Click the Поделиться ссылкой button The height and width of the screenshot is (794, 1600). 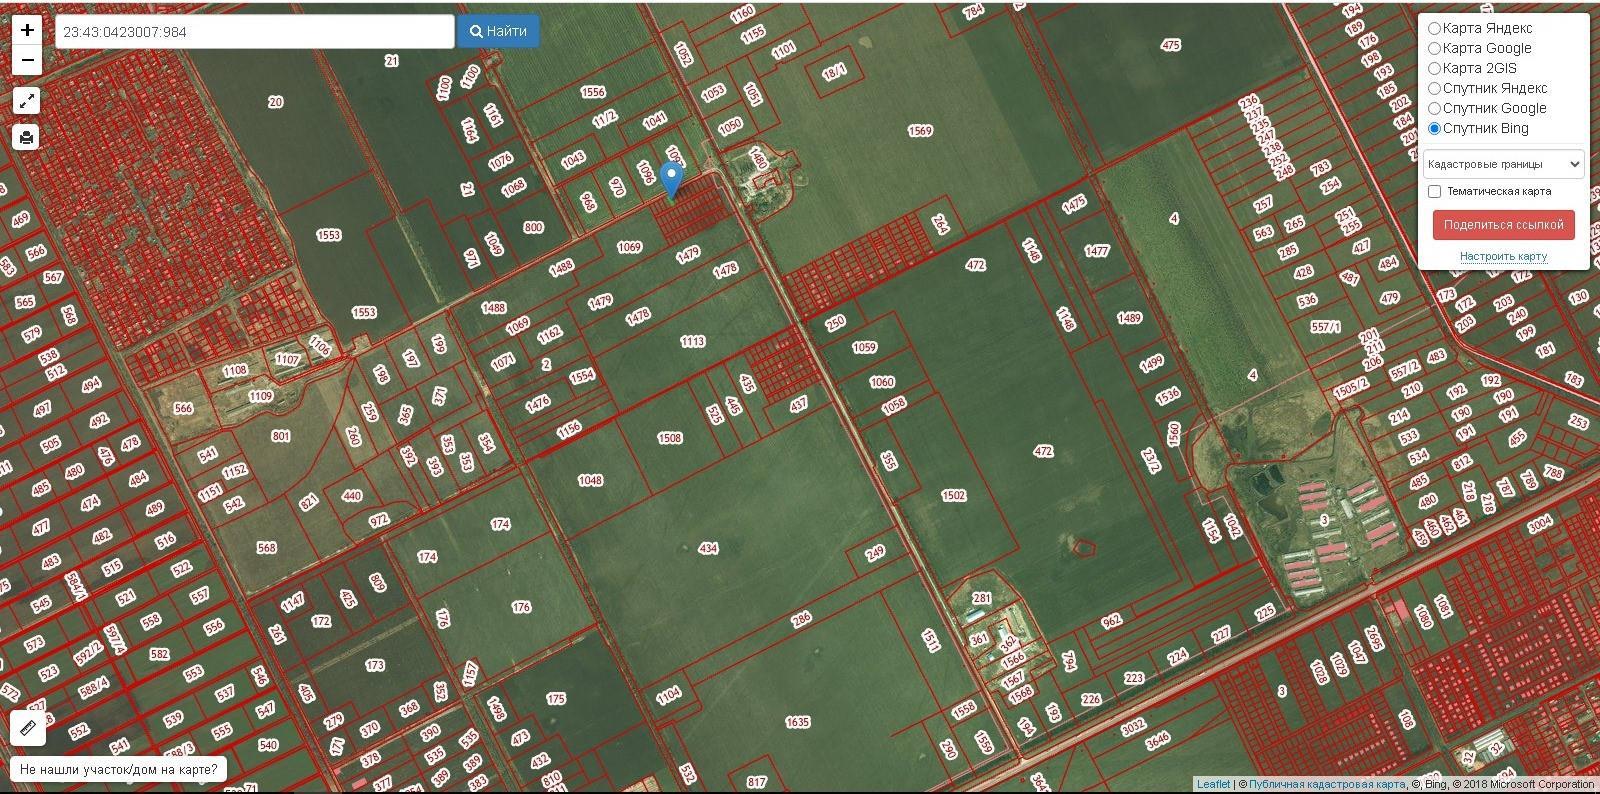pyautogui.click(x=1503, y=225)
